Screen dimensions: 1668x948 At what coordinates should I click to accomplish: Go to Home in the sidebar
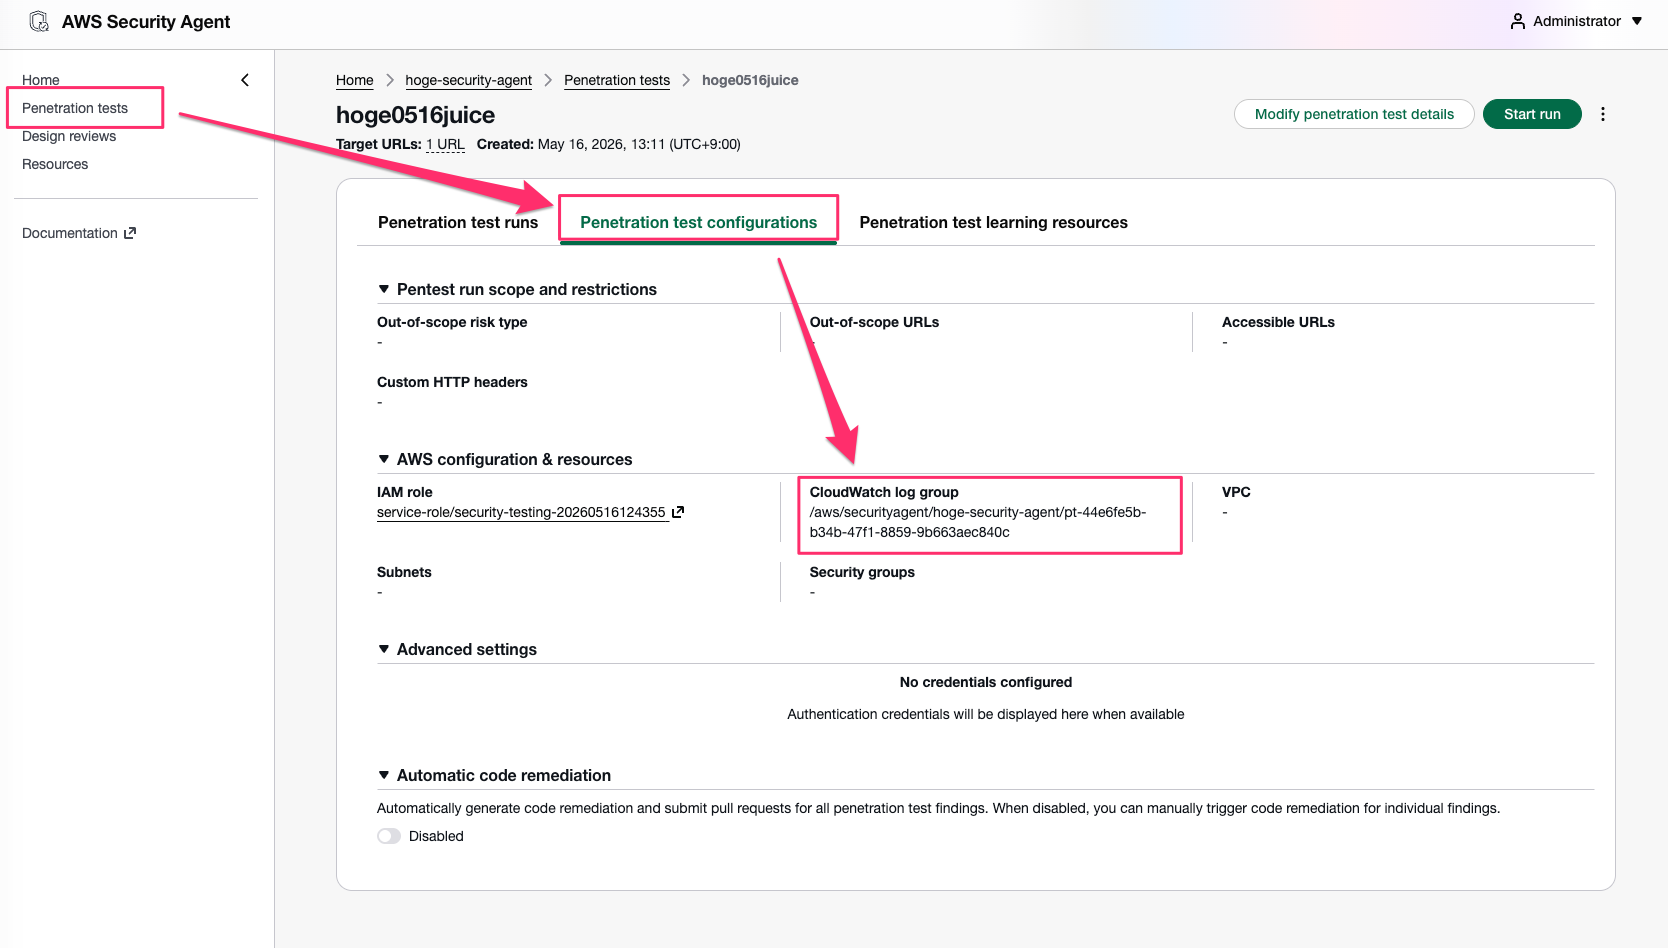[41, 80]
